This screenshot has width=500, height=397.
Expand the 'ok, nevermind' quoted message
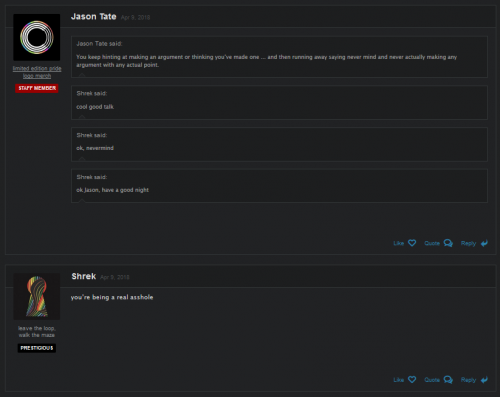279,144
